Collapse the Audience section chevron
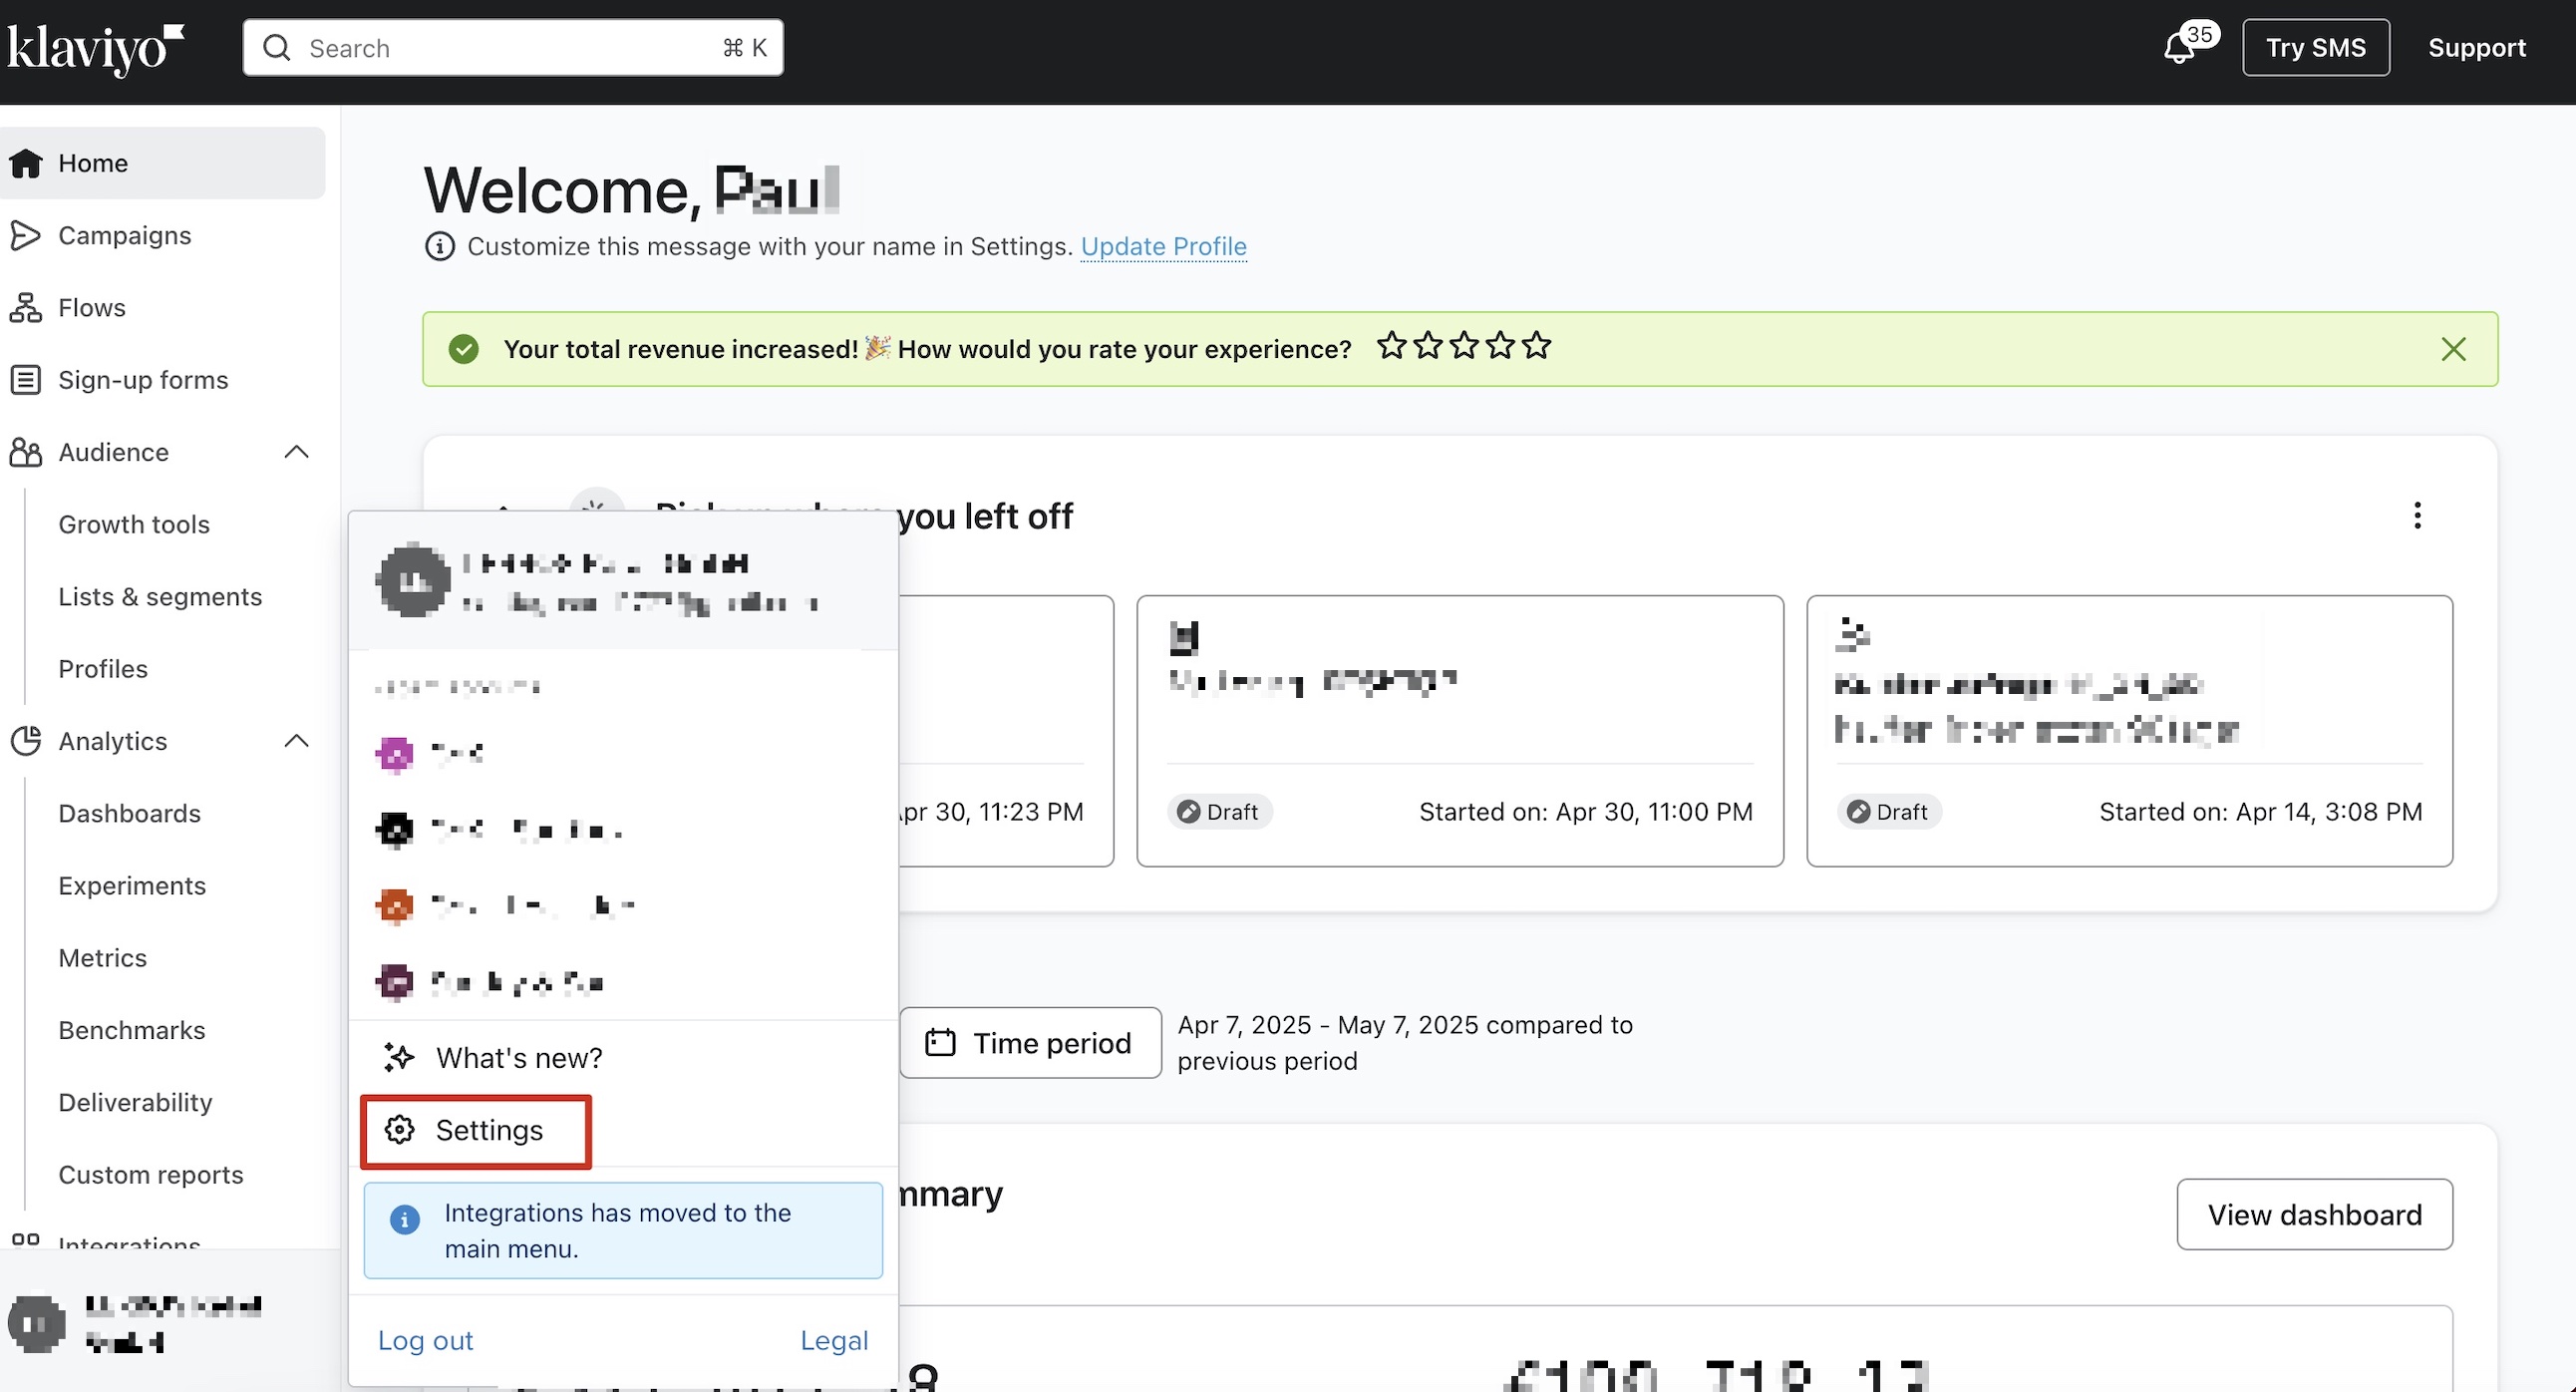 coord(296,452)
